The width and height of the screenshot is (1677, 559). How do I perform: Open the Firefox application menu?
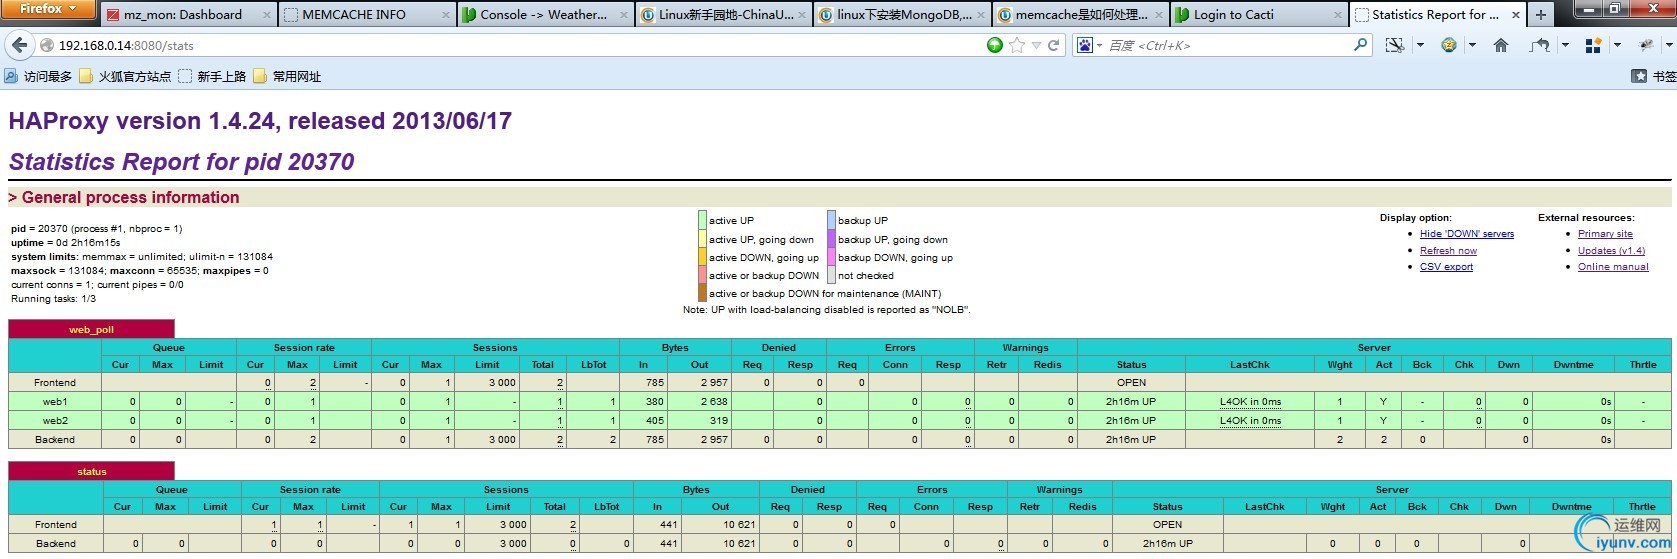(x=47, y=9)
